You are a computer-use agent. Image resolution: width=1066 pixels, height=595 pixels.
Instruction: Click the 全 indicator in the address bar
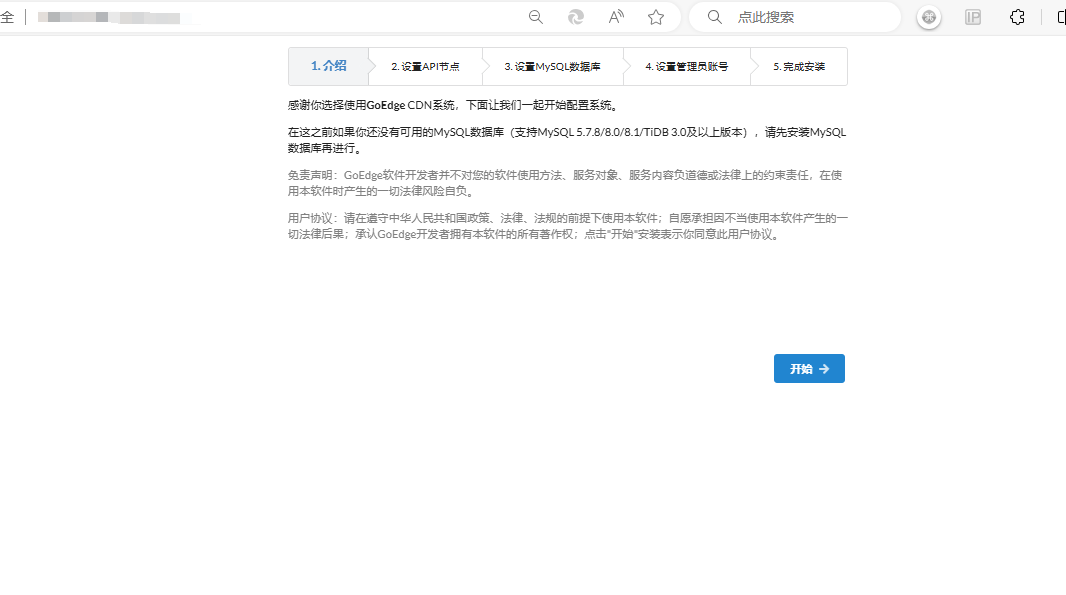[9, 16]
